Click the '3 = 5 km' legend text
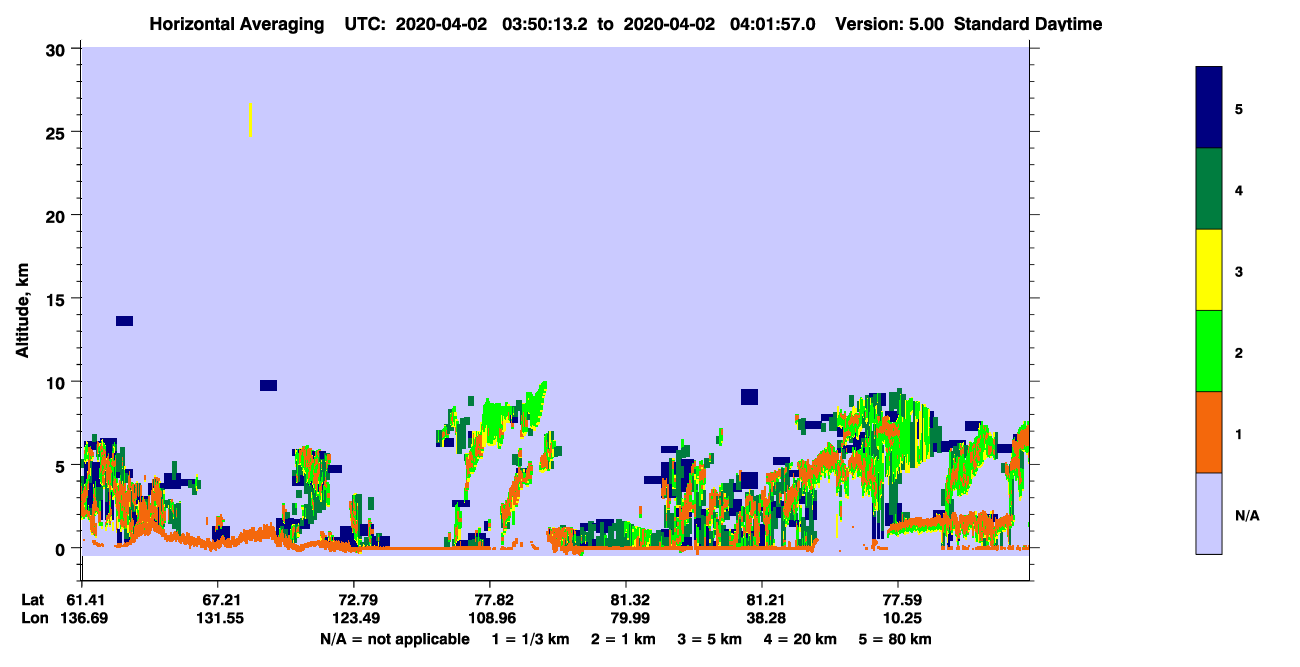Image resolution: width=1300 pixels, height=667 pixels. [x=709, y=639]
